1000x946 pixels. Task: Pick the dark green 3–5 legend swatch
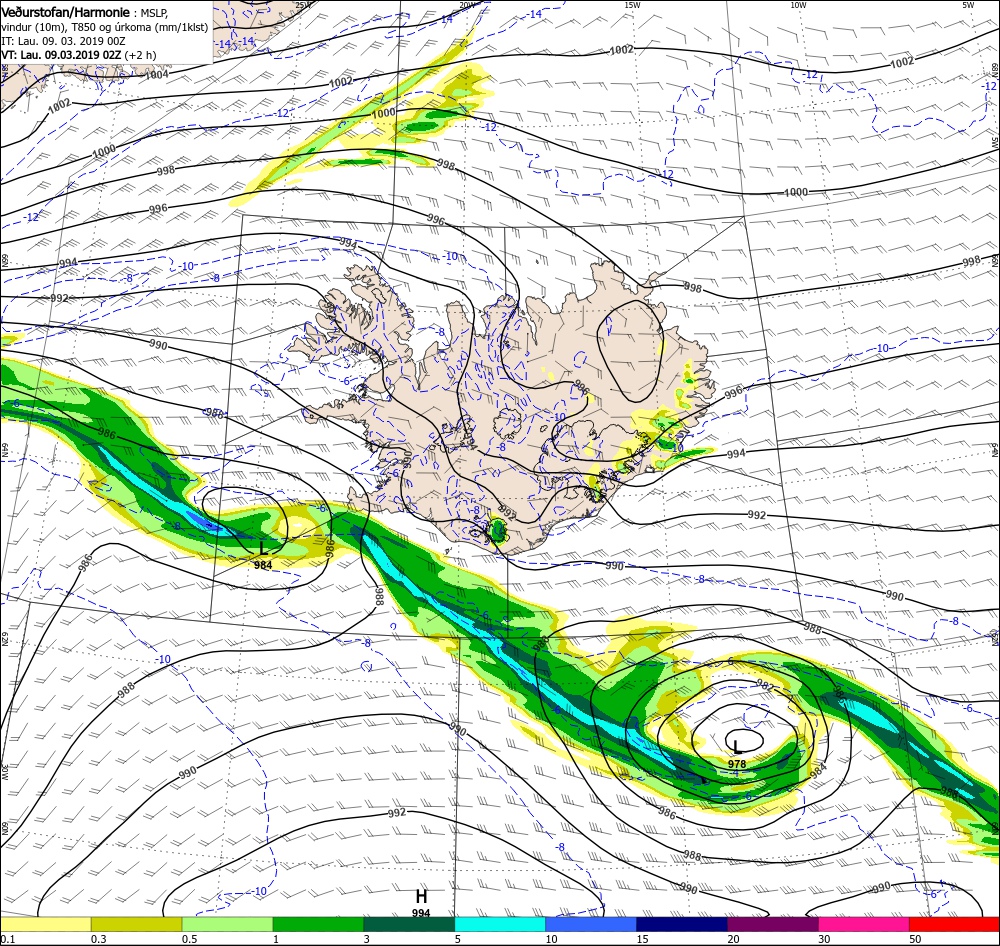409,924
